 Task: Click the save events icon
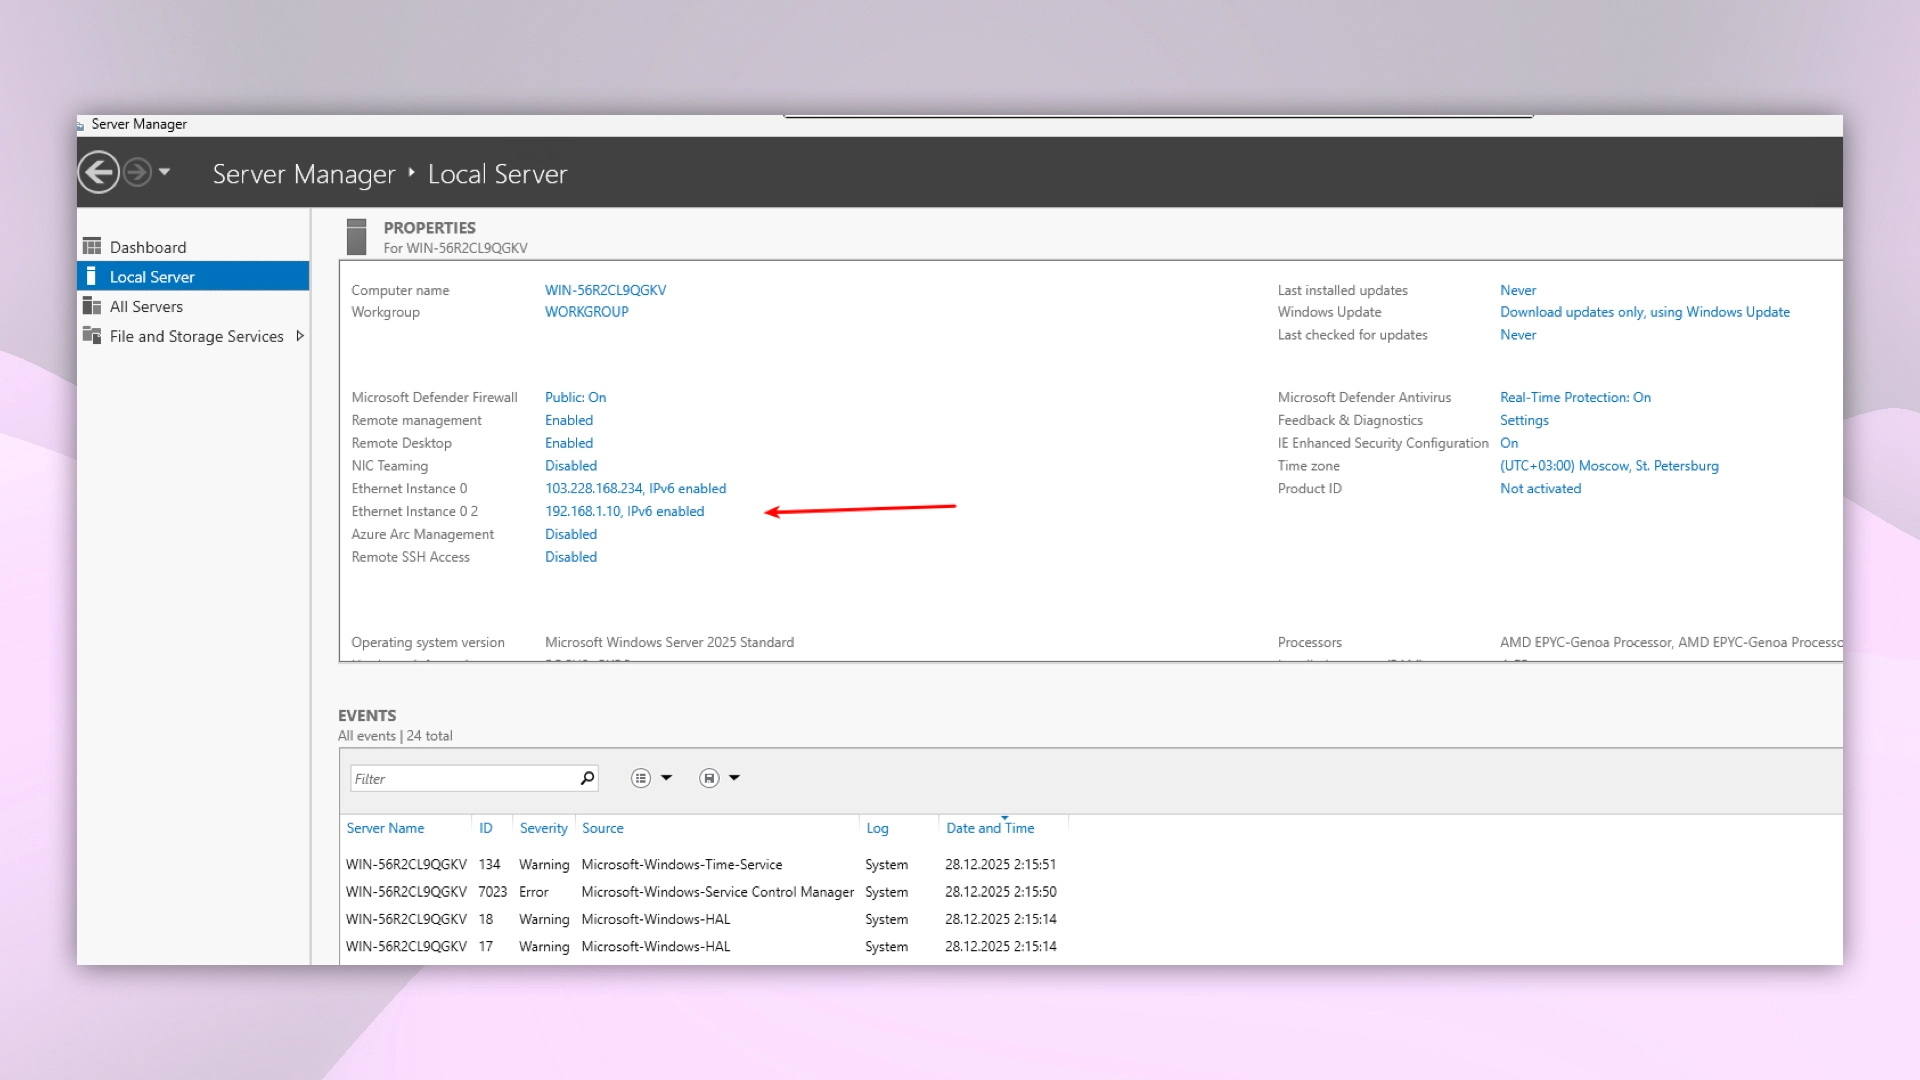coord(707,777)
